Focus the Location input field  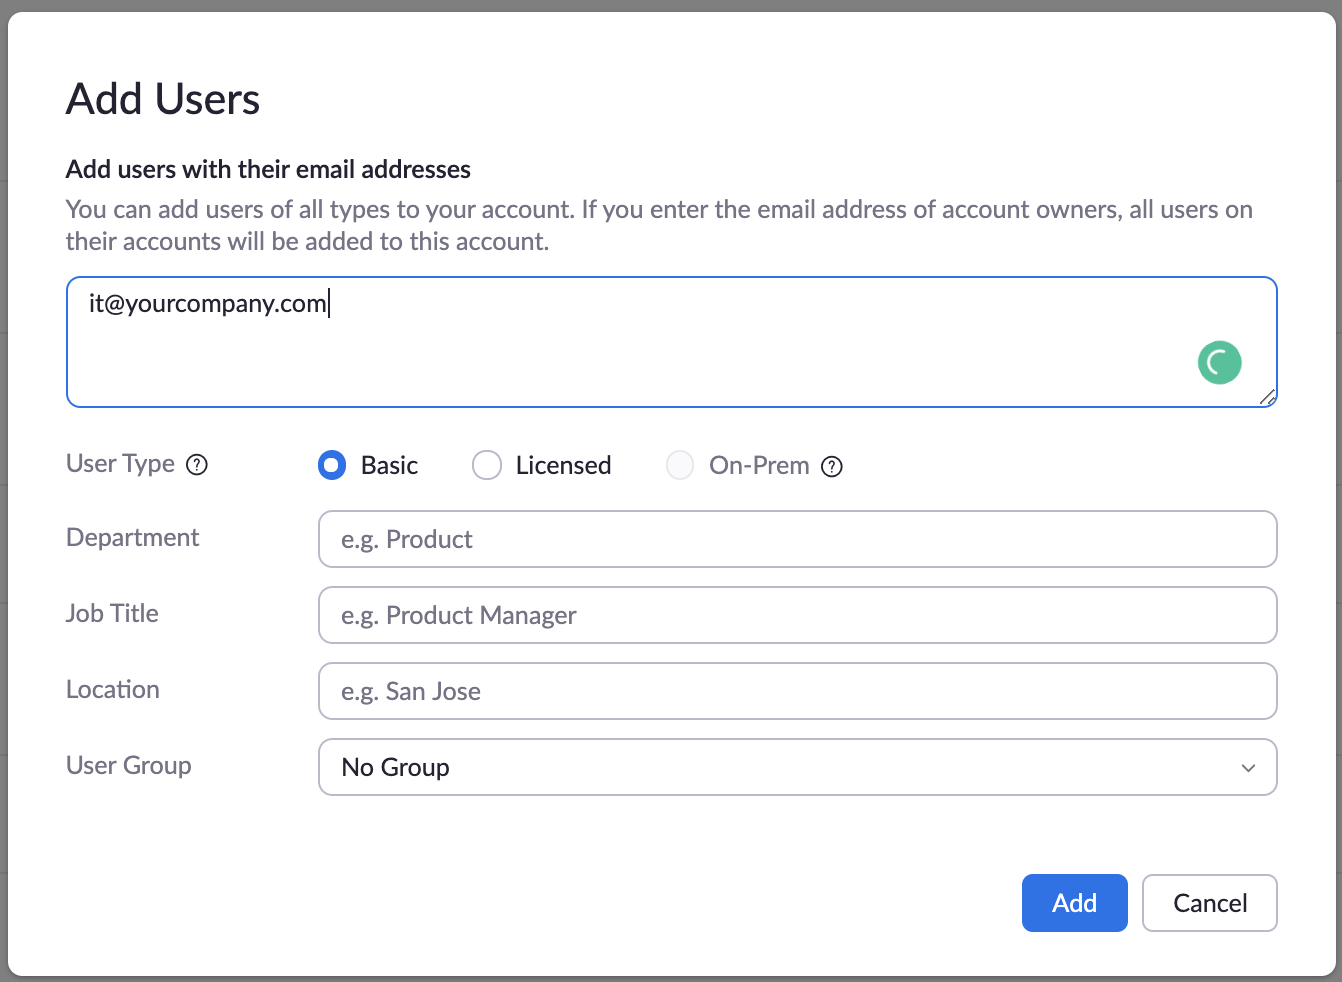tap(797, 691)
